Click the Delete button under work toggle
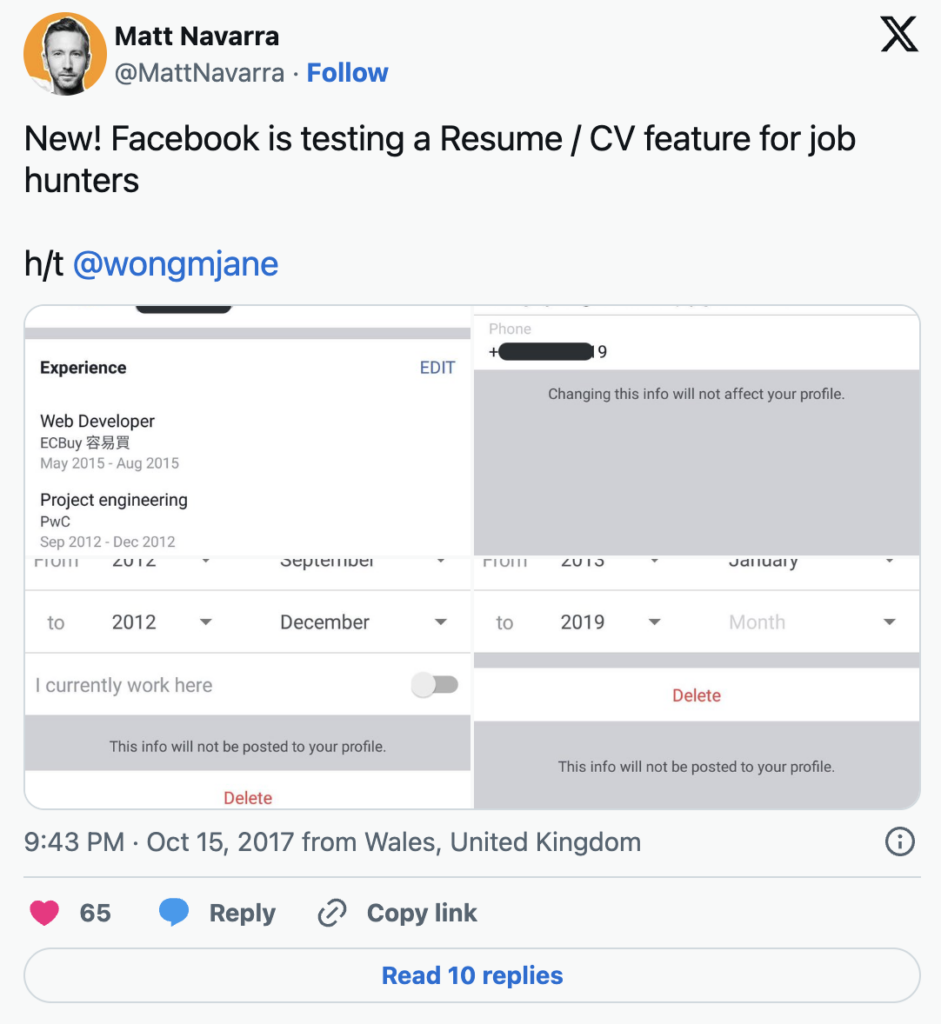941x1024 pixels. point(248,797)
